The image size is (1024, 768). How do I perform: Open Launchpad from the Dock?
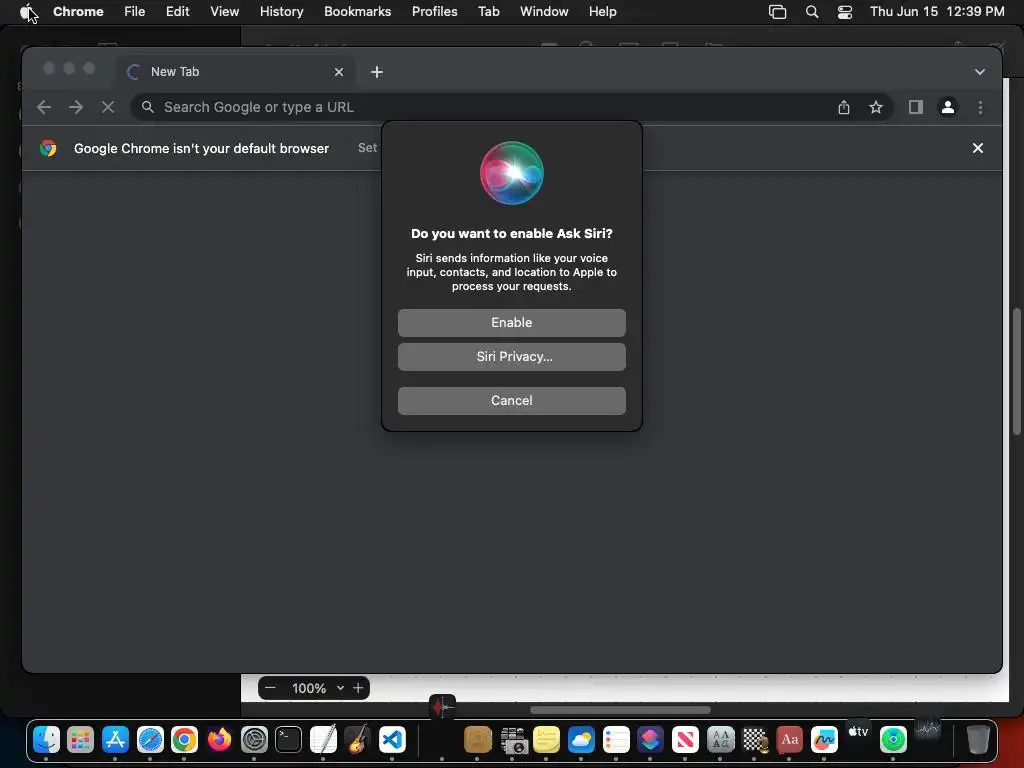(80, 740)
